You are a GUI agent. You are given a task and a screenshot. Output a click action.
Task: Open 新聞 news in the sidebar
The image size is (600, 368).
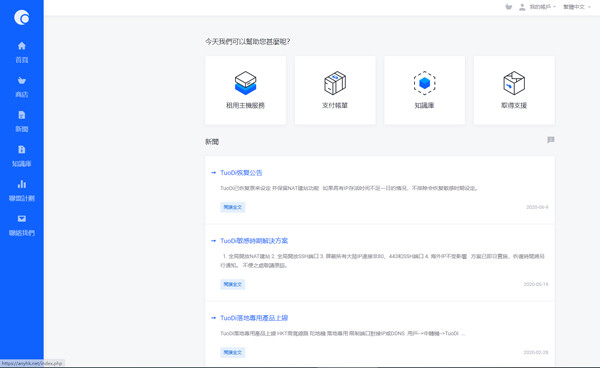coord(22,121)
